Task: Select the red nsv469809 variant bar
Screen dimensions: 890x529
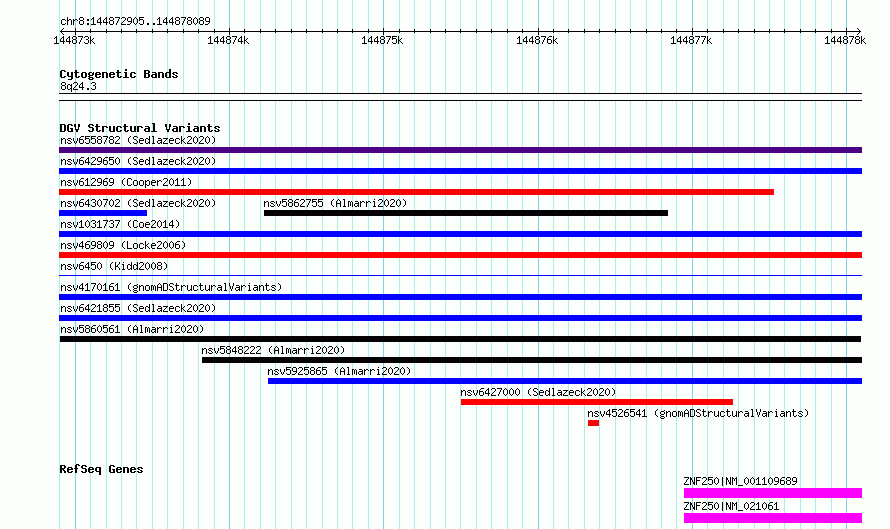Action: [460, 255]
